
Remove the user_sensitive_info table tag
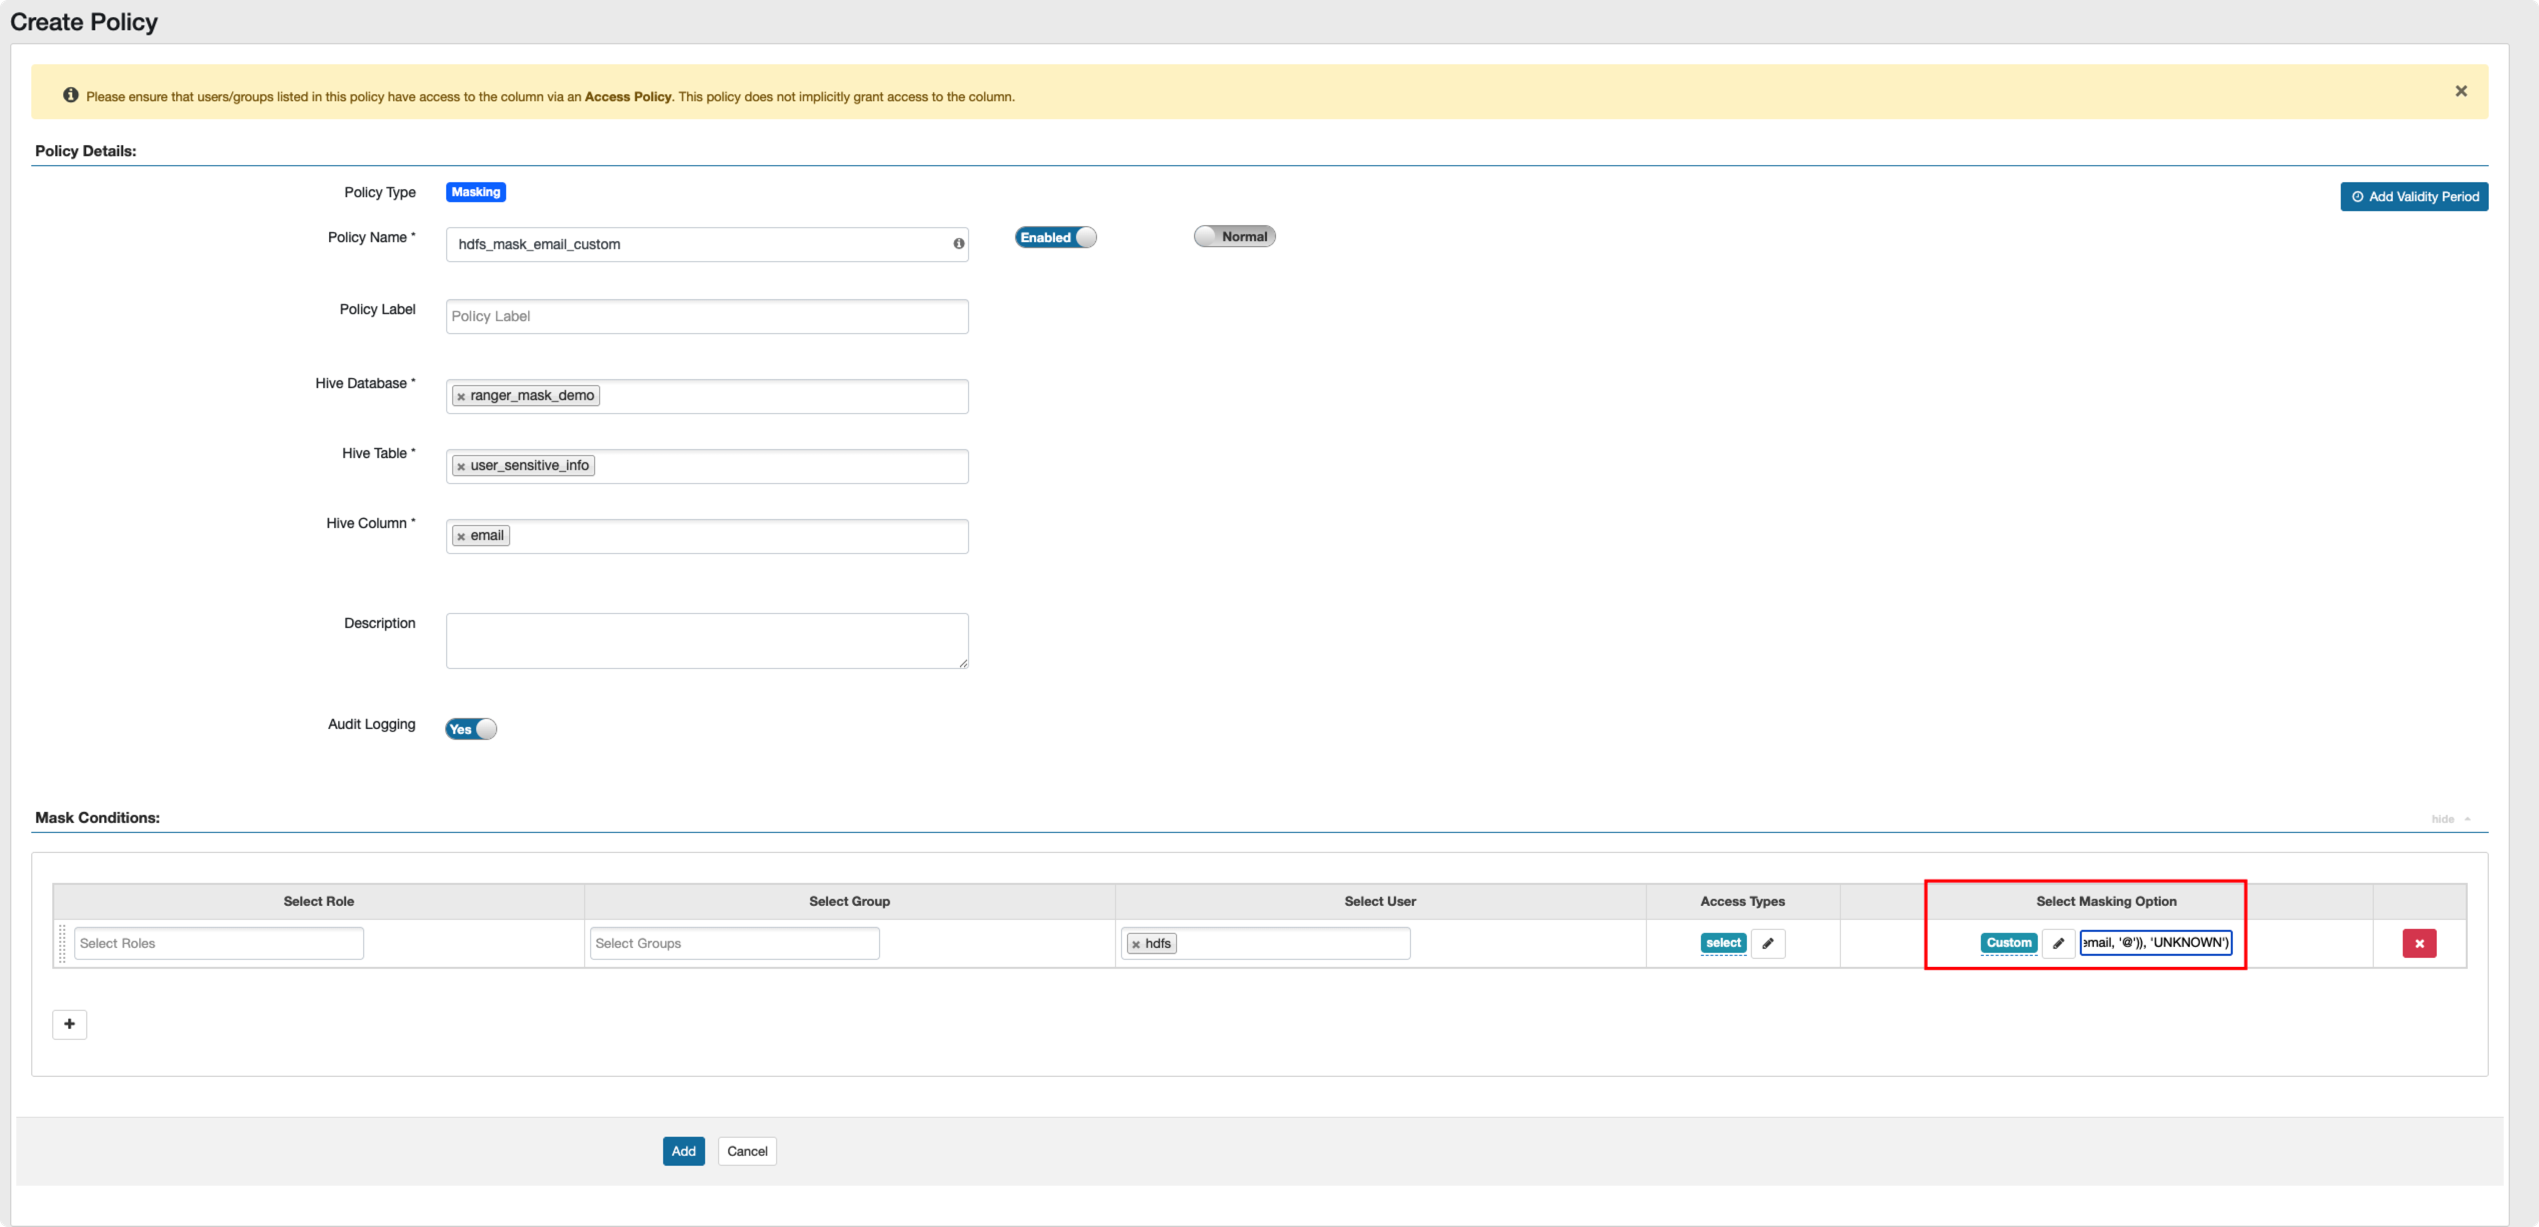point(461,467)
